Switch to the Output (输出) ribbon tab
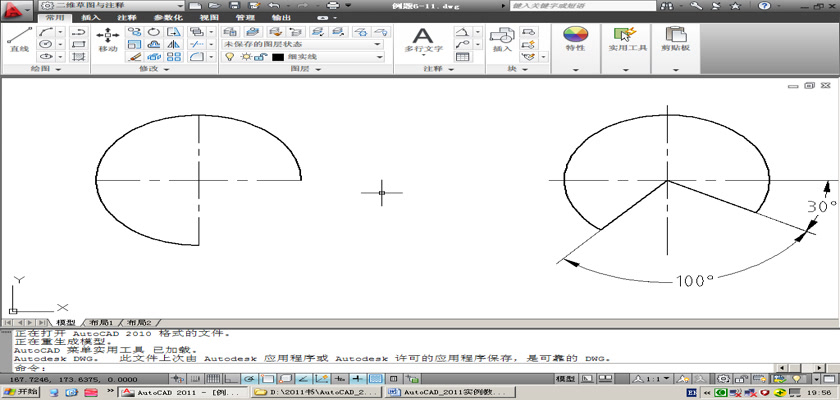 (280, 17)
